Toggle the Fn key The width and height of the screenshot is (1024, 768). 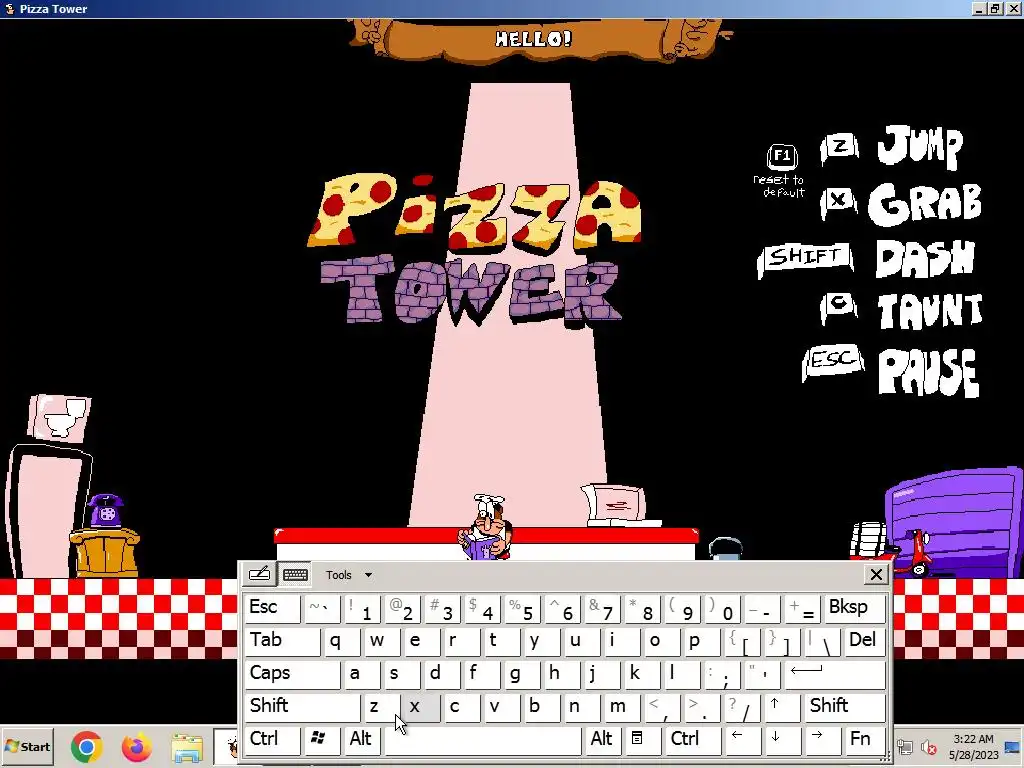coord(865,740)
